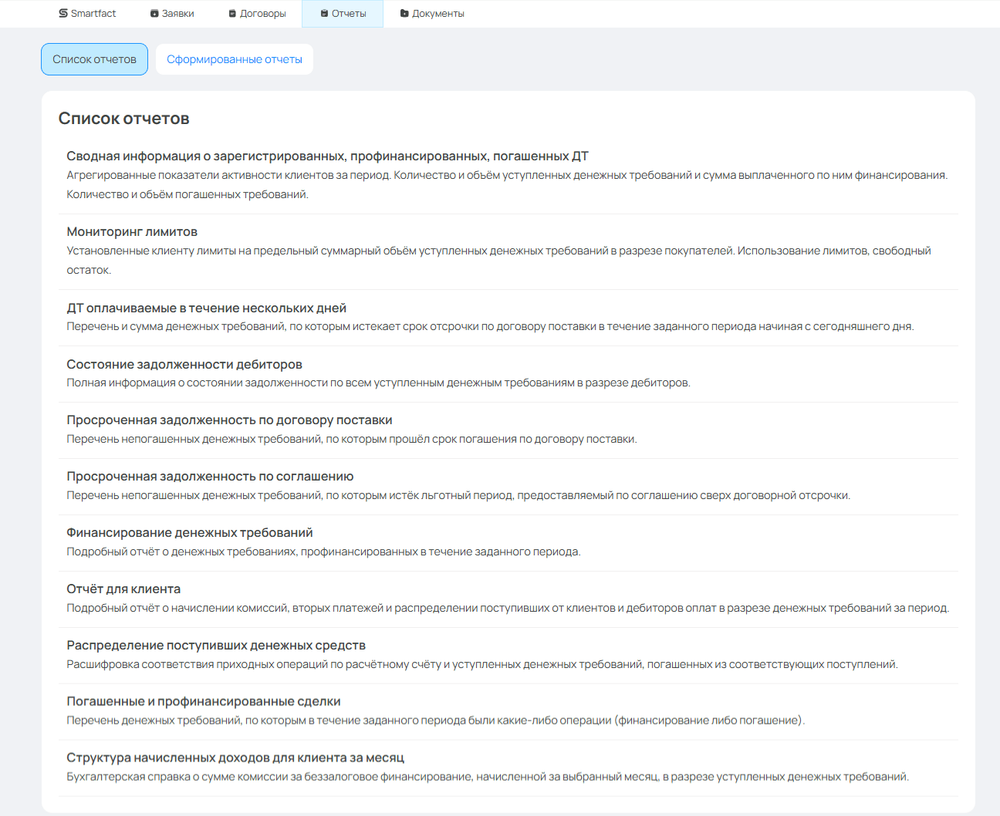Click the icon beside Заявки
Screen dimensions: 1000x816
tap(154, 14)
